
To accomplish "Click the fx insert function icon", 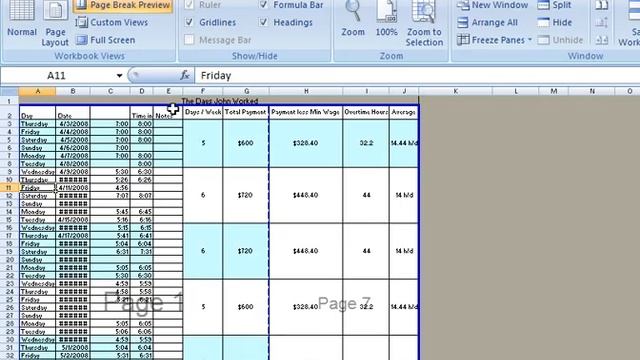I will pyautogui.click(x=184, y=75).
